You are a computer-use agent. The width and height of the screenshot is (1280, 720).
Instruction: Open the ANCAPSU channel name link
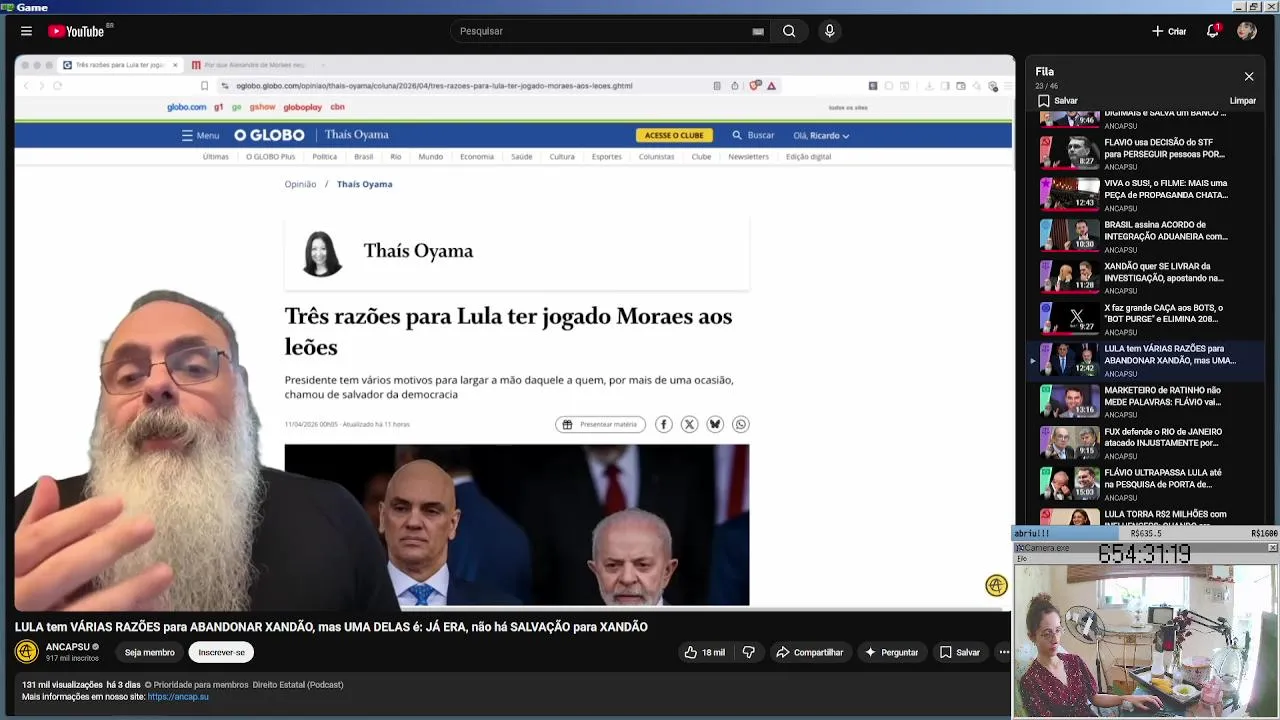tap(68, 647)
